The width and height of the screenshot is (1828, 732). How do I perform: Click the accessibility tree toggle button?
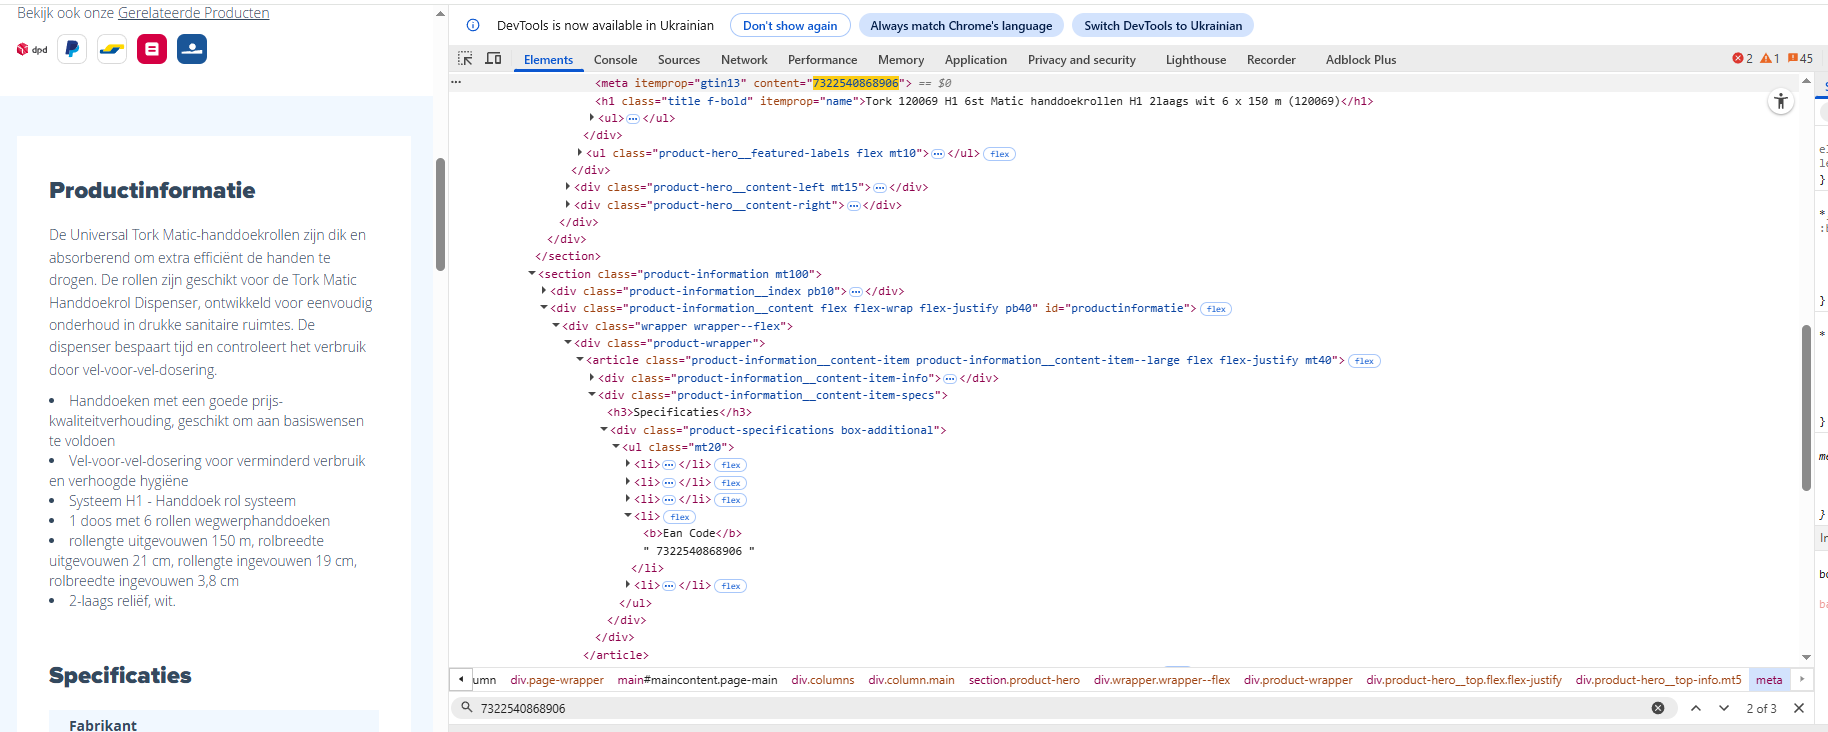(1781, 101)
